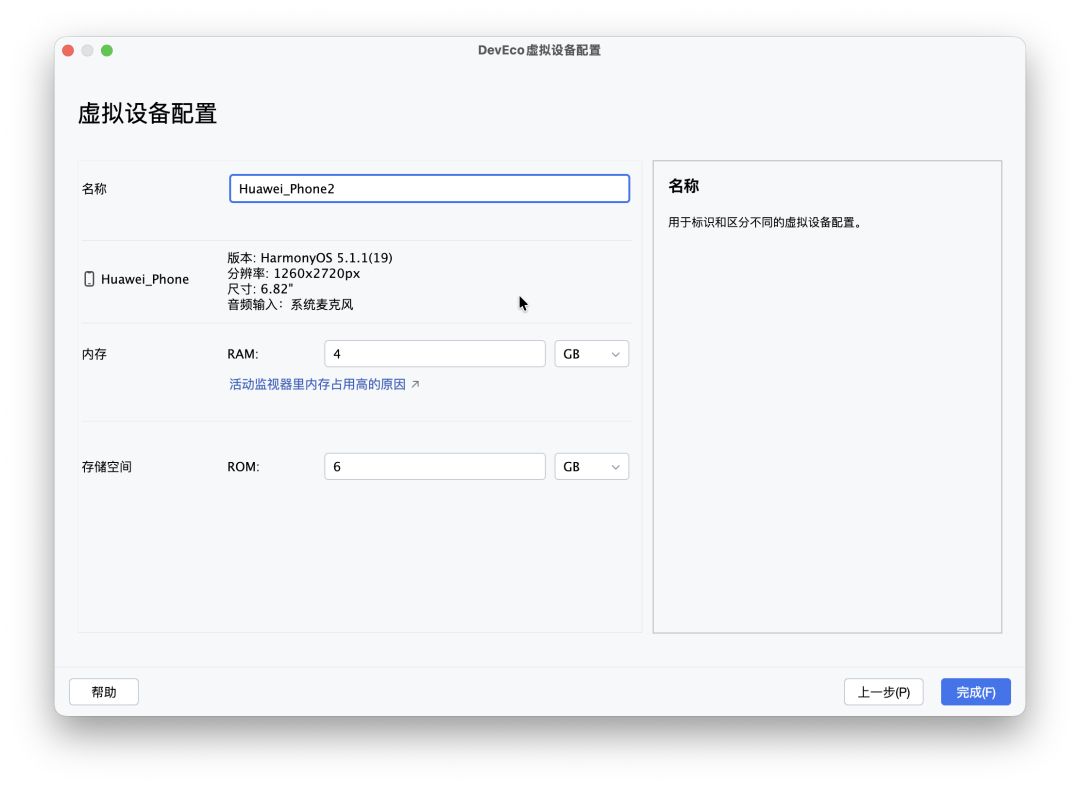Click the 帮助 help button
The height and width of the screenshot is (788, 1080).
point(104,692)
